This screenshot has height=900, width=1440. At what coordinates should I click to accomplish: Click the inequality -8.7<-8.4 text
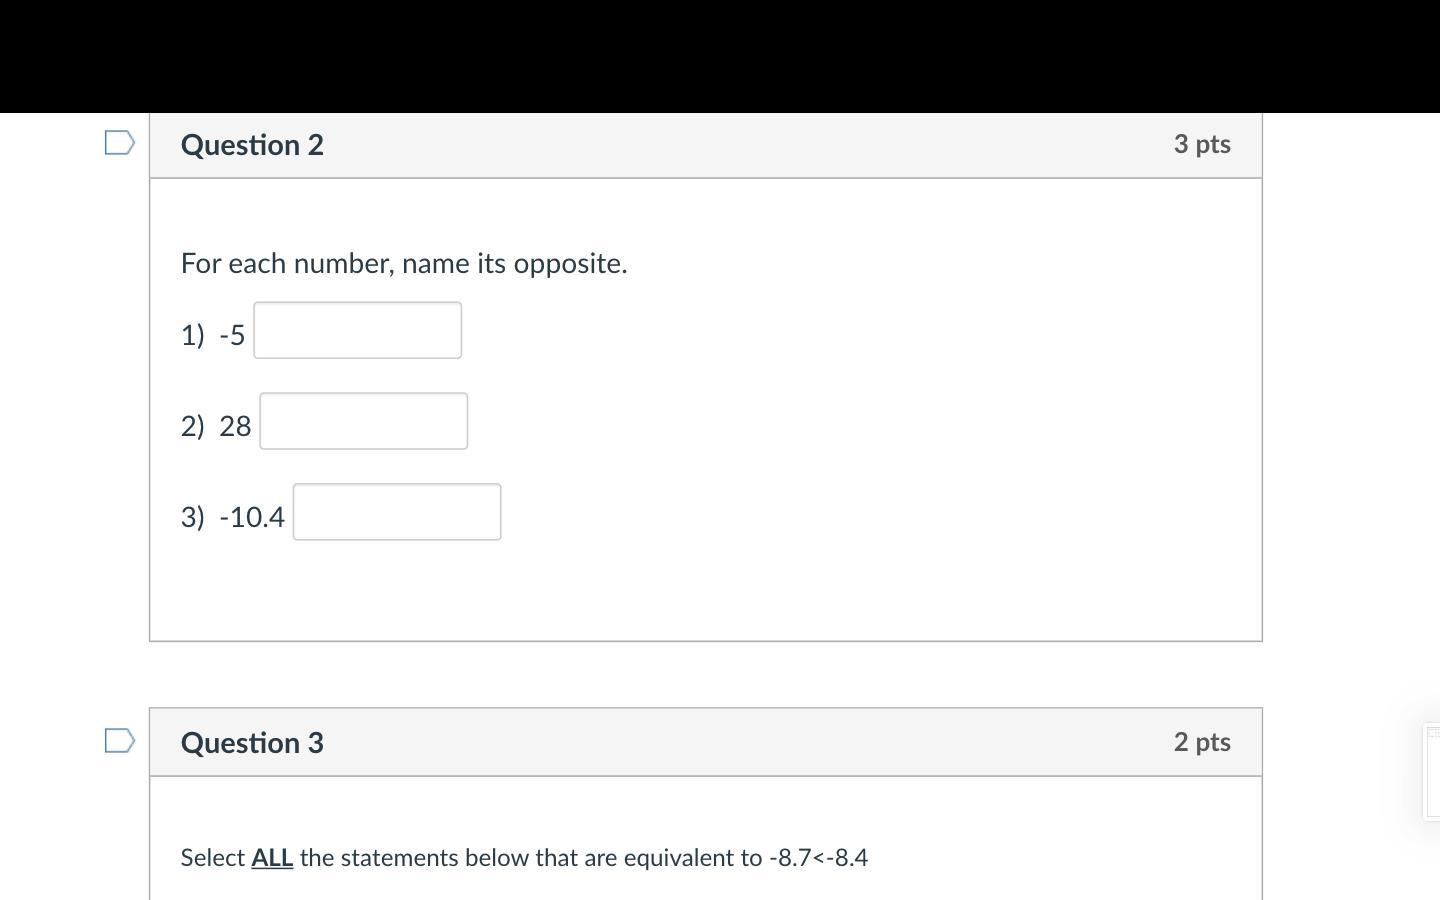point(818,858)
